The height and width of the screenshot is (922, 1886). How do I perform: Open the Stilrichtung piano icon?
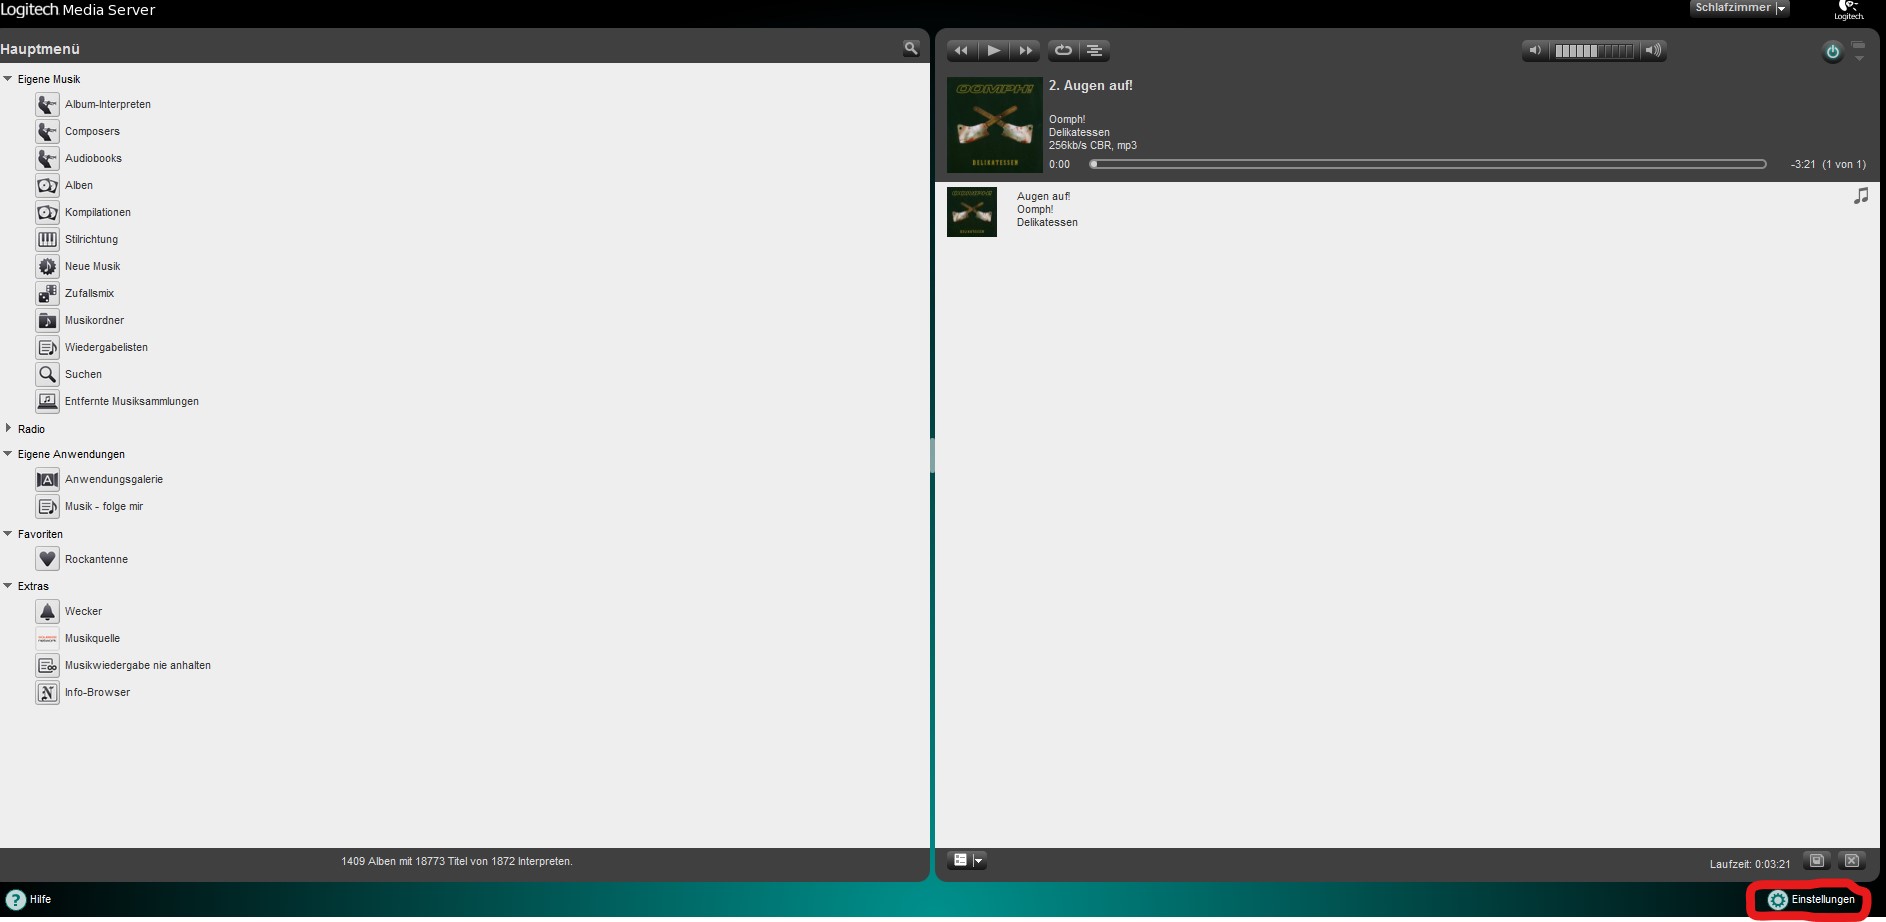(47, 239)
